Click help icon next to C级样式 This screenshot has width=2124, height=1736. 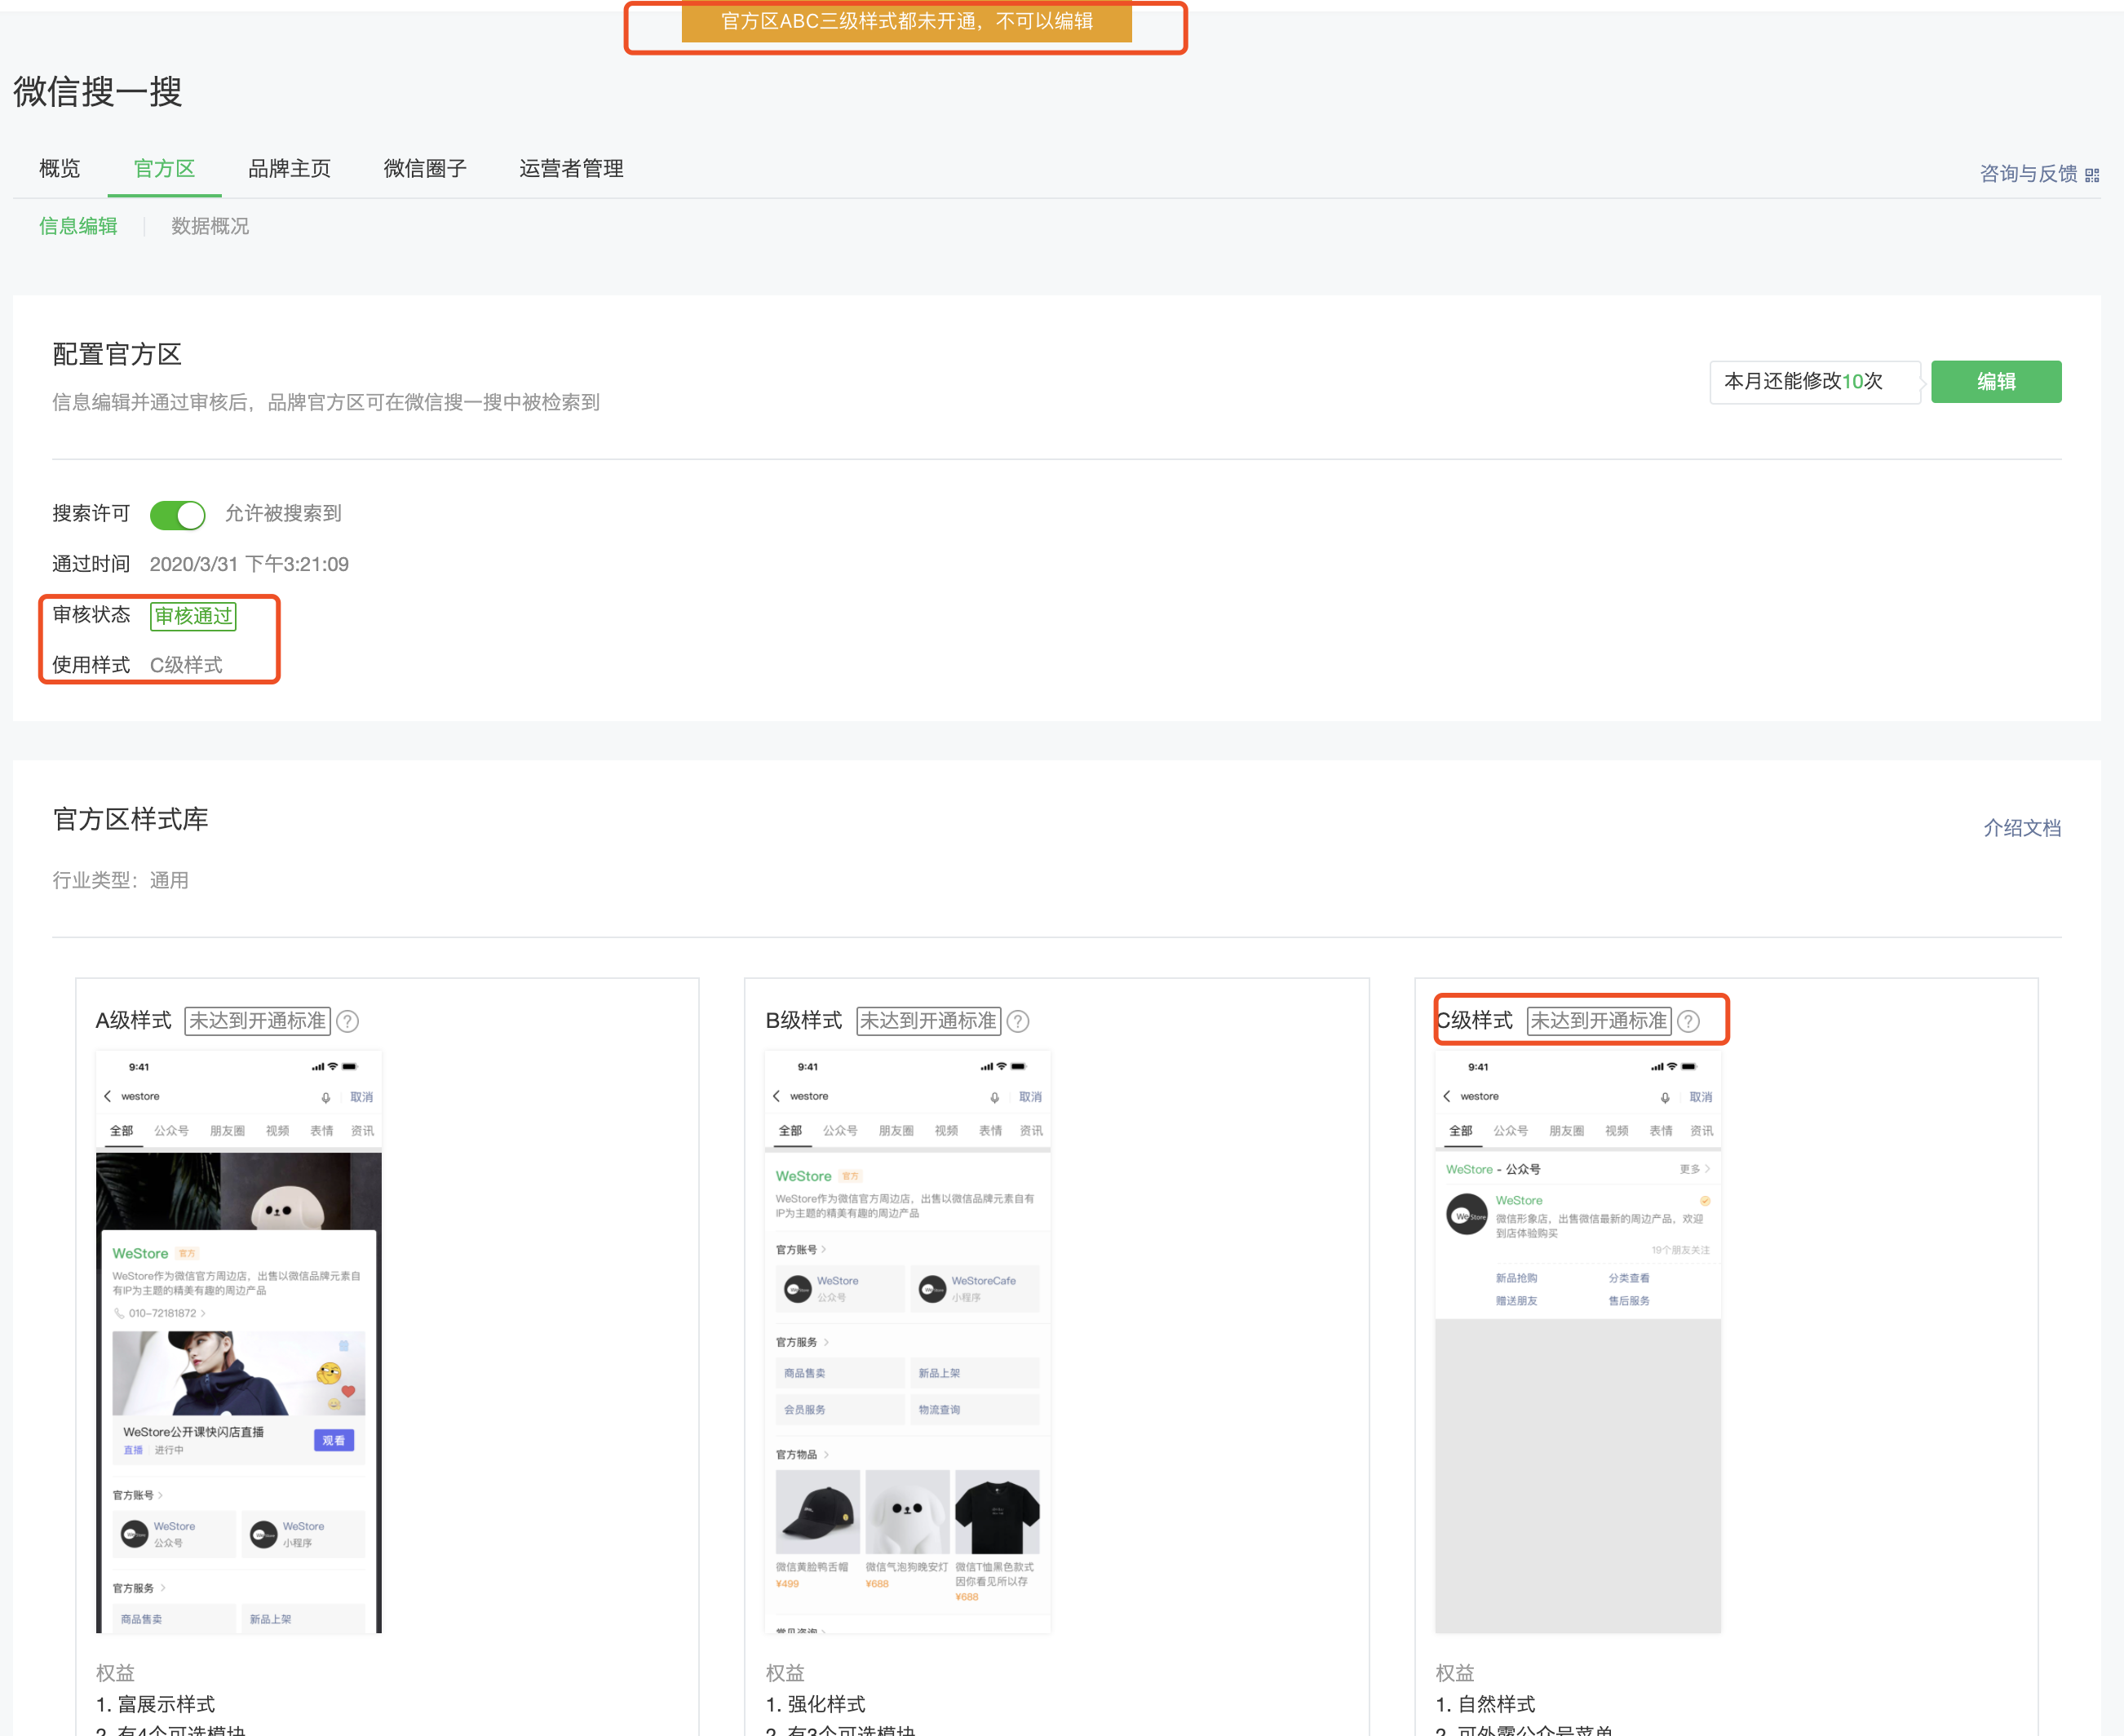click(1688, 1021)
